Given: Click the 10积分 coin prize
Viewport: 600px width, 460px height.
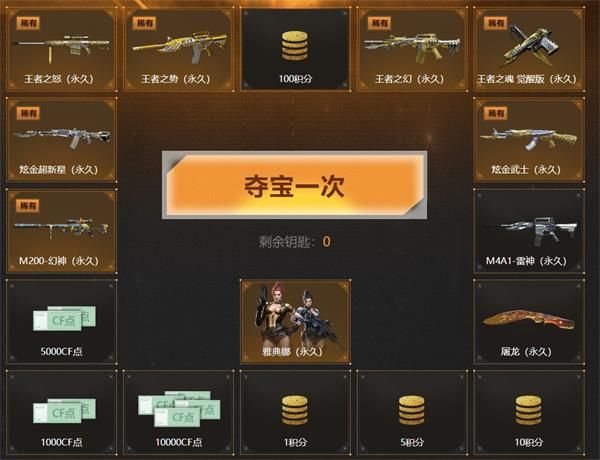Looking at the screenshot, I should pos(529,412).
